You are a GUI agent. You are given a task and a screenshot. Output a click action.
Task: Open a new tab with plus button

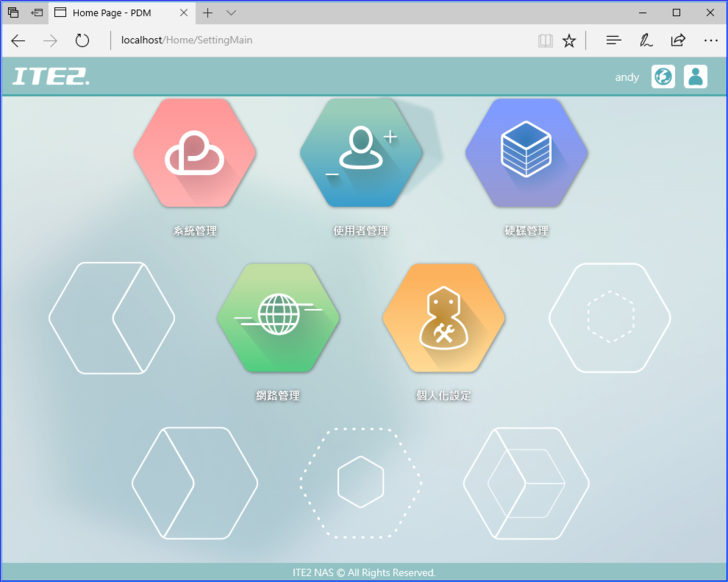click(x=208, y=13)
